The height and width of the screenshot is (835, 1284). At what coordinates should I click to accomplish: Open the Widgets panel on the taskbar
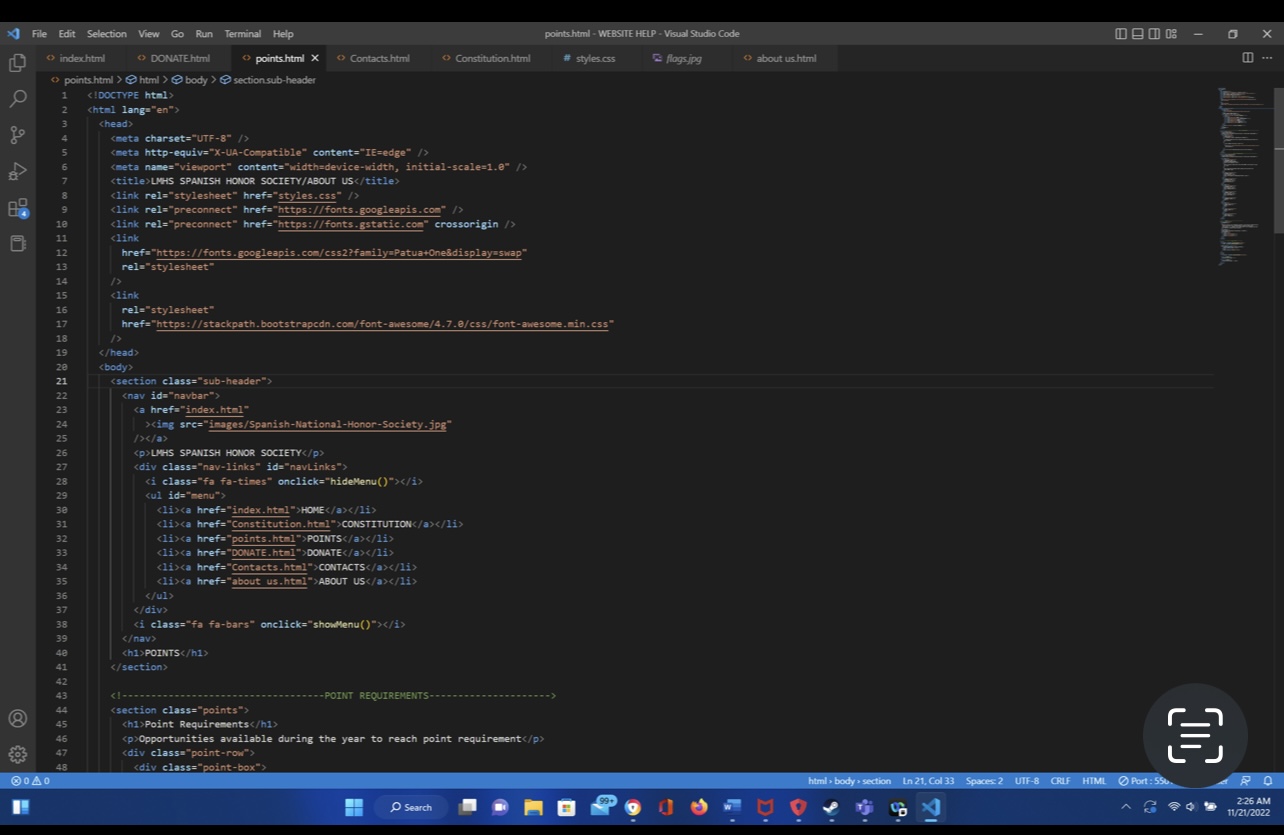pyautogui.click(x=21, y=807)
